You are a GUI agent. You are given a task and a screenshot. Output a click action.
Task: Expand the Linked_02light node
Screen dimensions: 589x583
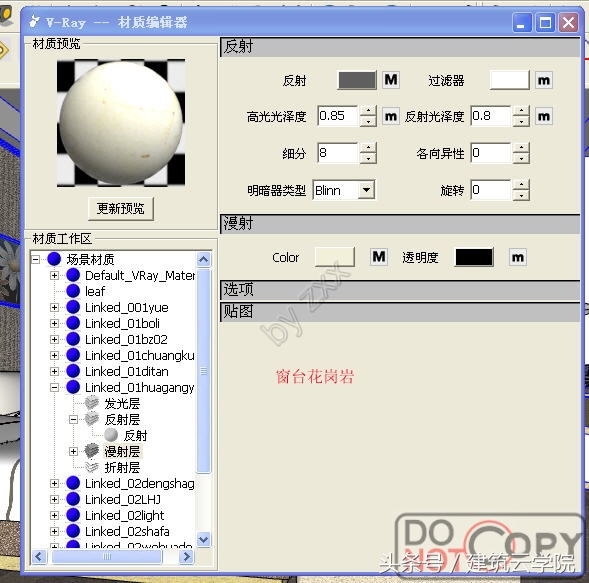click(54, 515)
